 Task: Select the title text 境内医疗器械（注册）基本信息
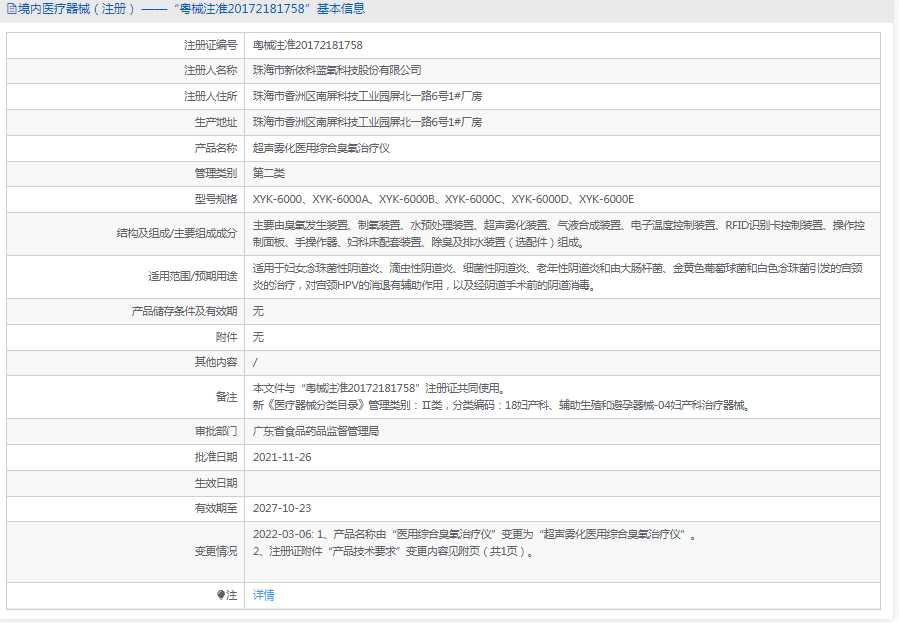tap(191, 9)
